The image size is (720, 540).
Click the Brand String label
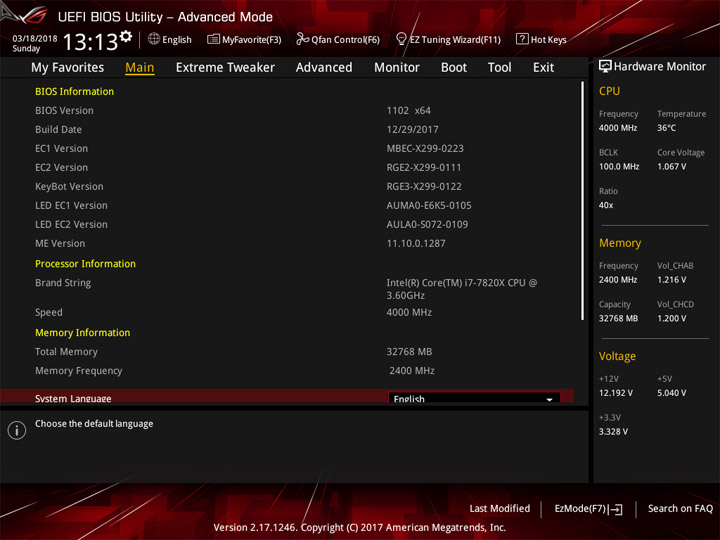(63, 283)
